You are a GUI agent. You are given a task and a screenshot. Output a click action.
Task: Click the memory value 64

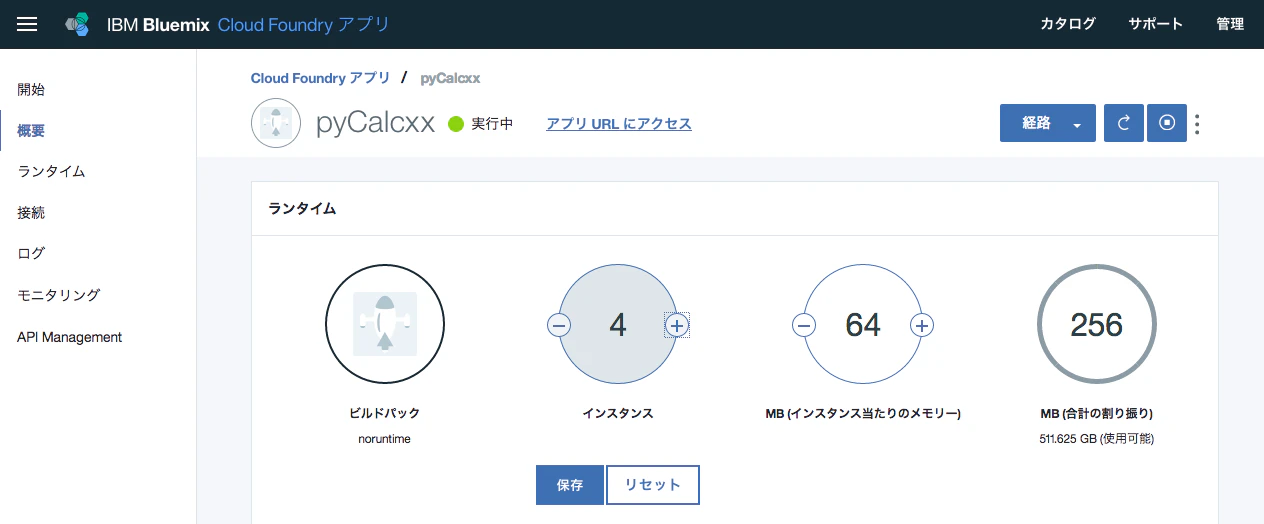(x=863, y=325)
